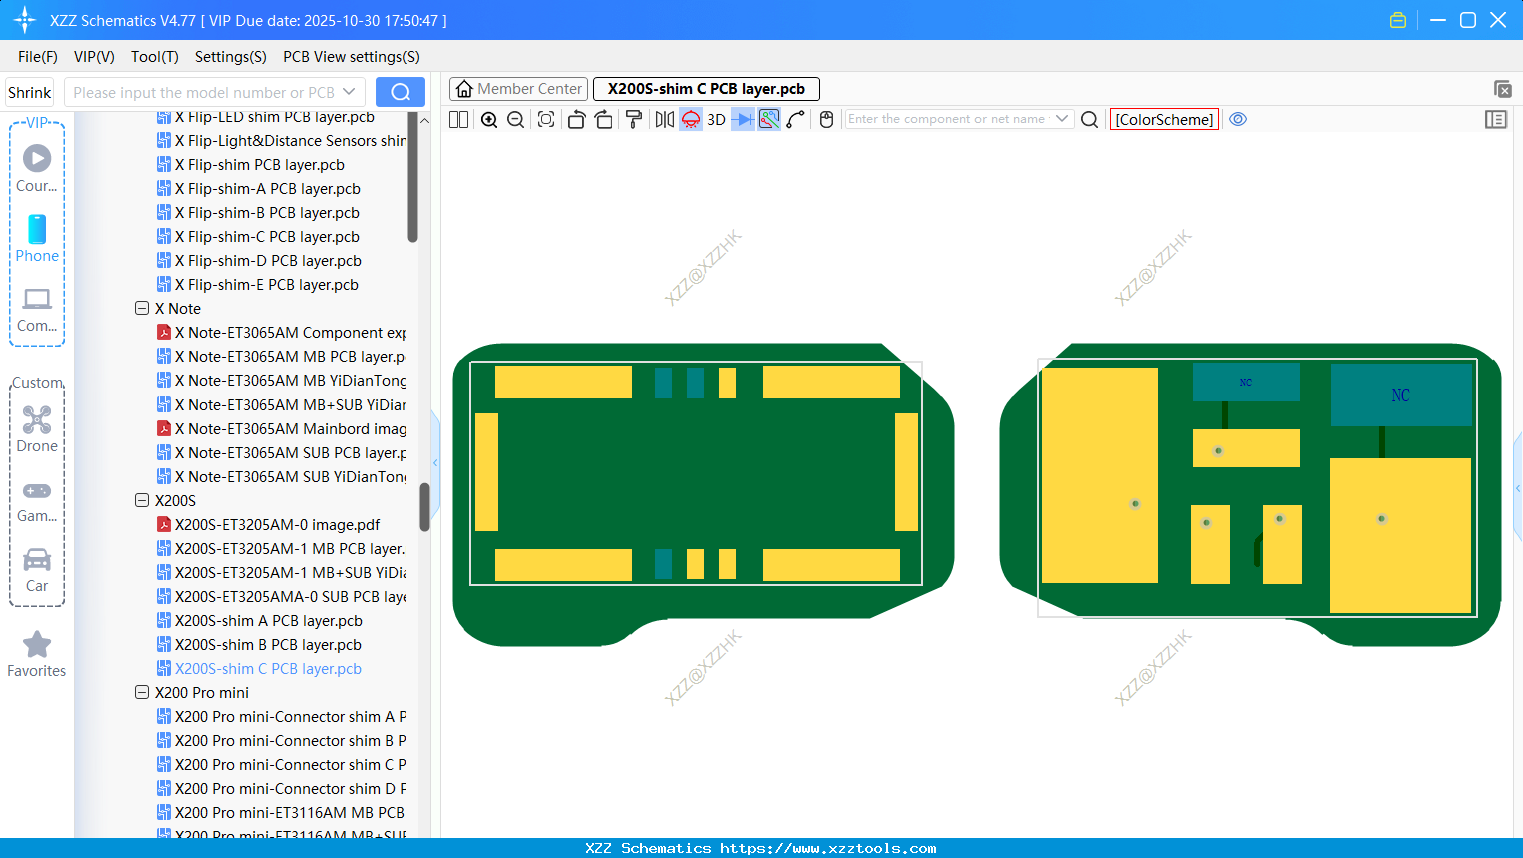Collapse the X200S tree group
The width and height of the screenshot is (1523, 858).
141,500
